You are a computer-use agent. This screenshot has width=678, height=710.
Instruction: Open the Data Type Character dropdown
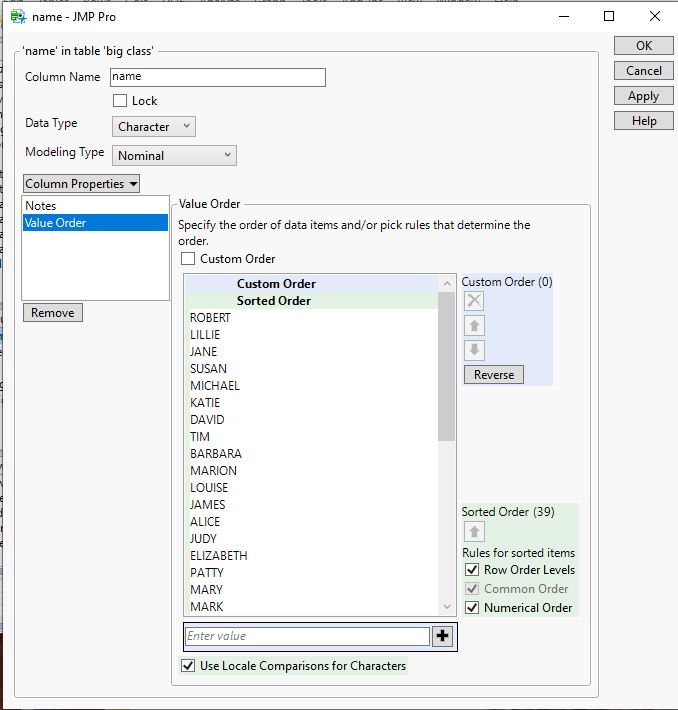click(x=154, y=127)
